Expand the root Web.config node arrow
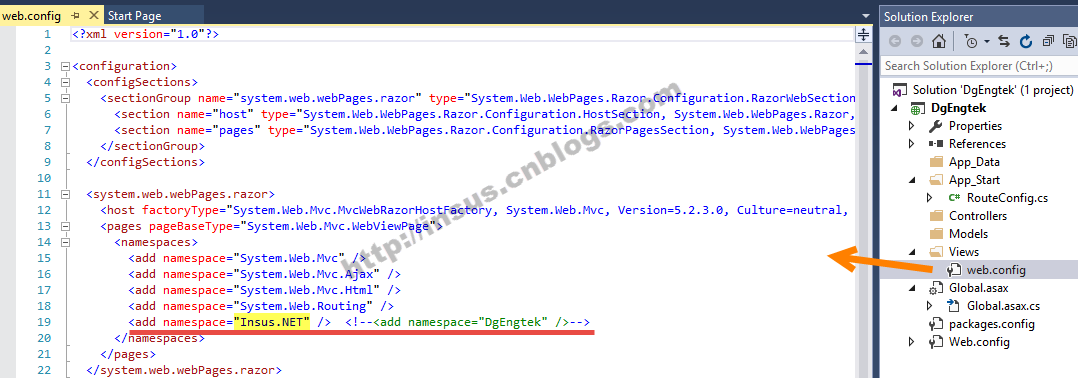1078x378 pixels. 912,342
